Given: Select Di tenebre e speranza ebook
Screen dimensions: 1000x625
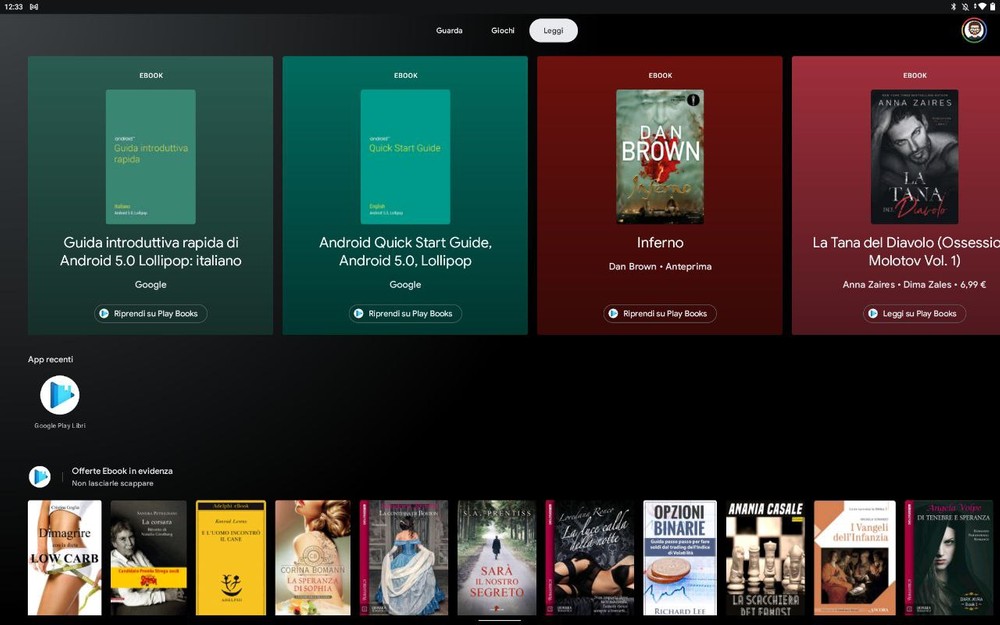Looking at the screenshot, I should point(949,557).
